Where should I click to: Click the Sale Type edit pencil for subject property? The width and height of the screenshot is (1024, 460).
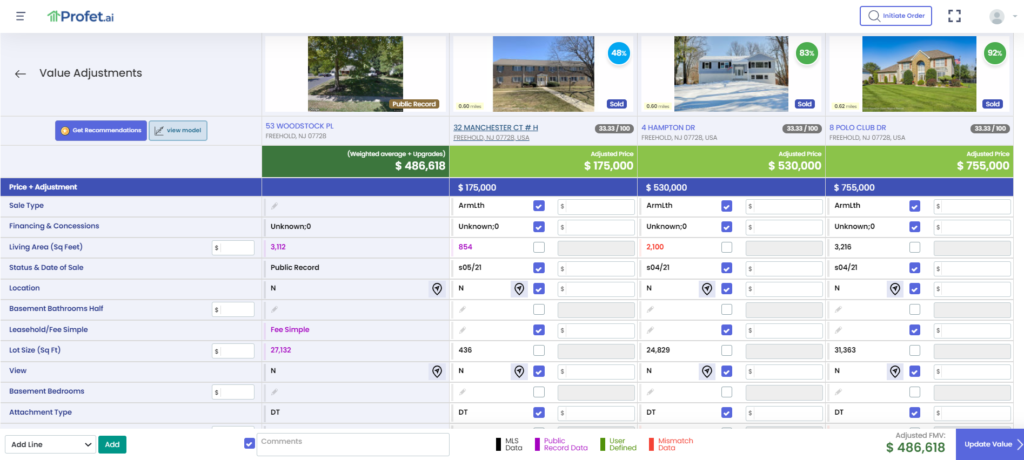pyautogui.click(x=274, y=206)
